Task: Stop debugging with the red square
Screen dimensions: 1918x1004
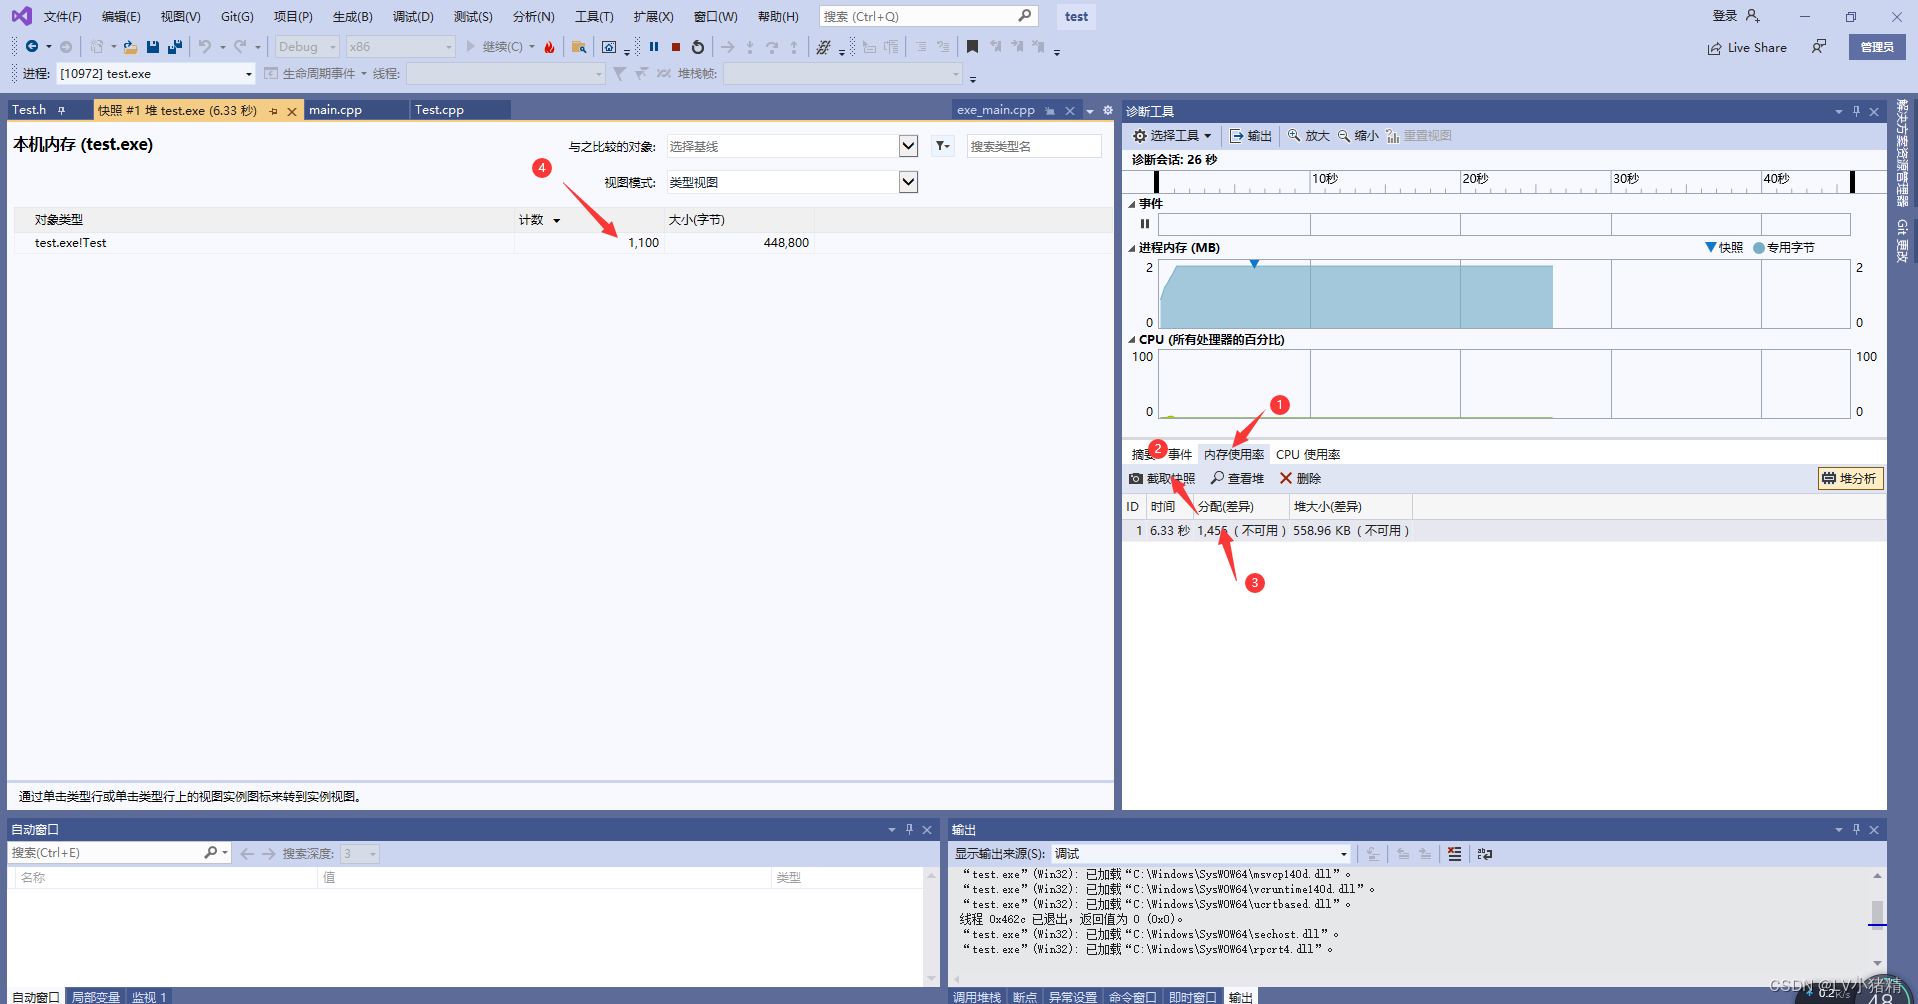Action: click(676, 47)
